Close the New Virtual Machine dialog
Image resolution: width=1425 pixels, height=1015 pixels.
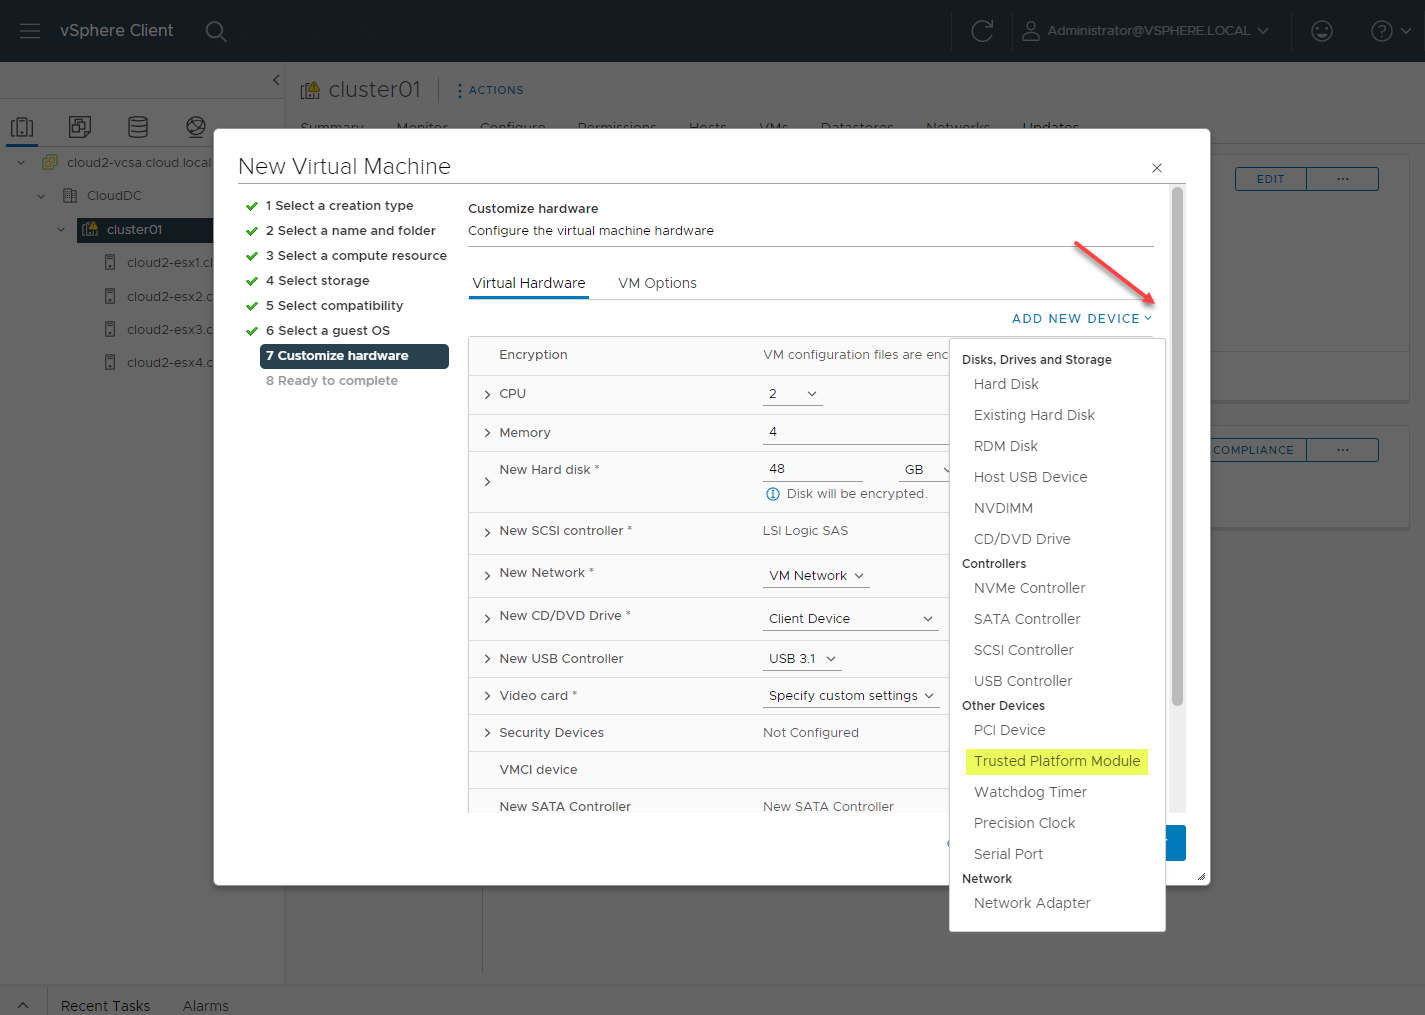(x=1157, y=168)
